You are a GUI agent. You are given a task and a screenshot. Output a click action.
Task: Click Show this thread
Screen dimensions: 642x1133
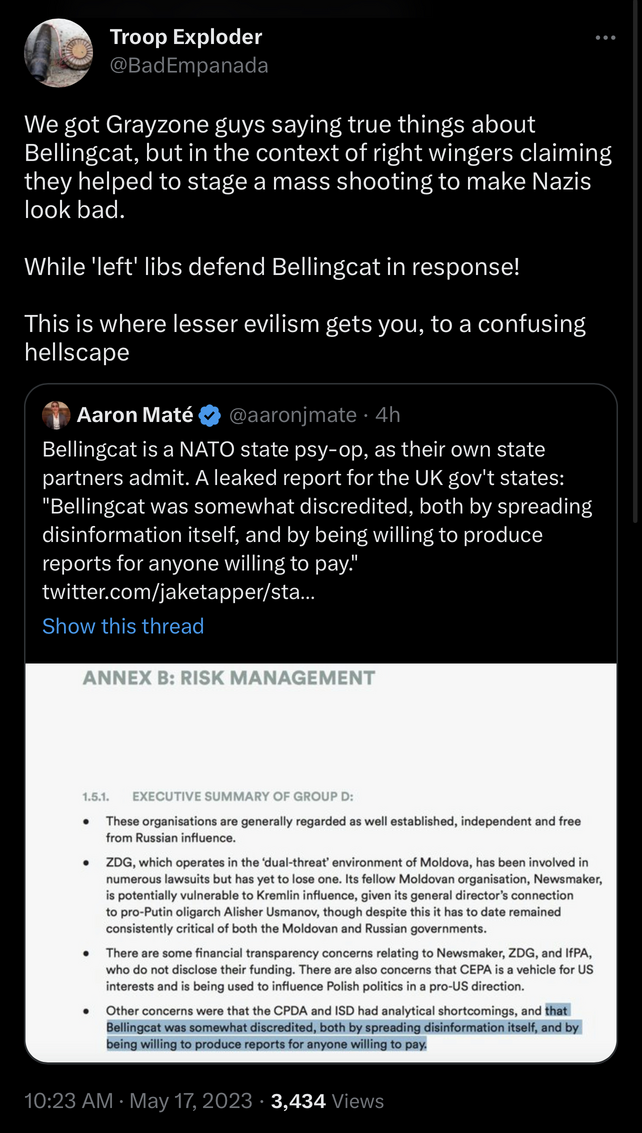[123, 626]
